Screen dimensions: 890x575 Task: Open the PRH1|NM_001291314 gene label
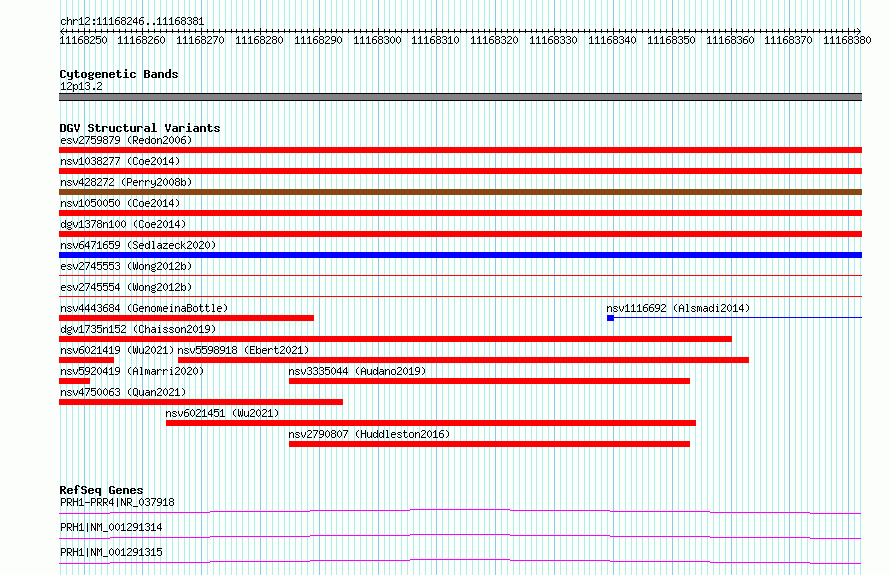pyautogui.click(x=111, y=527)
